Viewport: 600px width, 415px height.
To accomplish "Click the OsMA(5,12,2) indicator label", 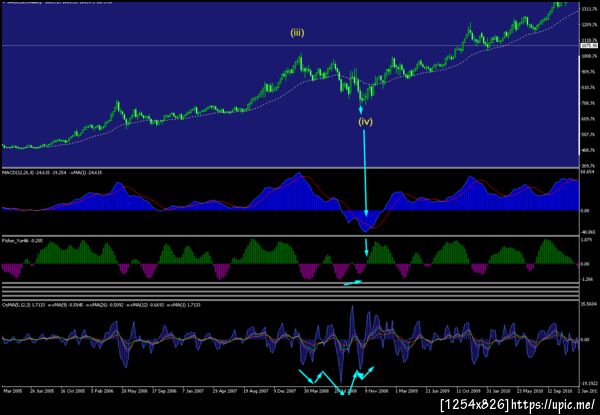I will 15,305.
